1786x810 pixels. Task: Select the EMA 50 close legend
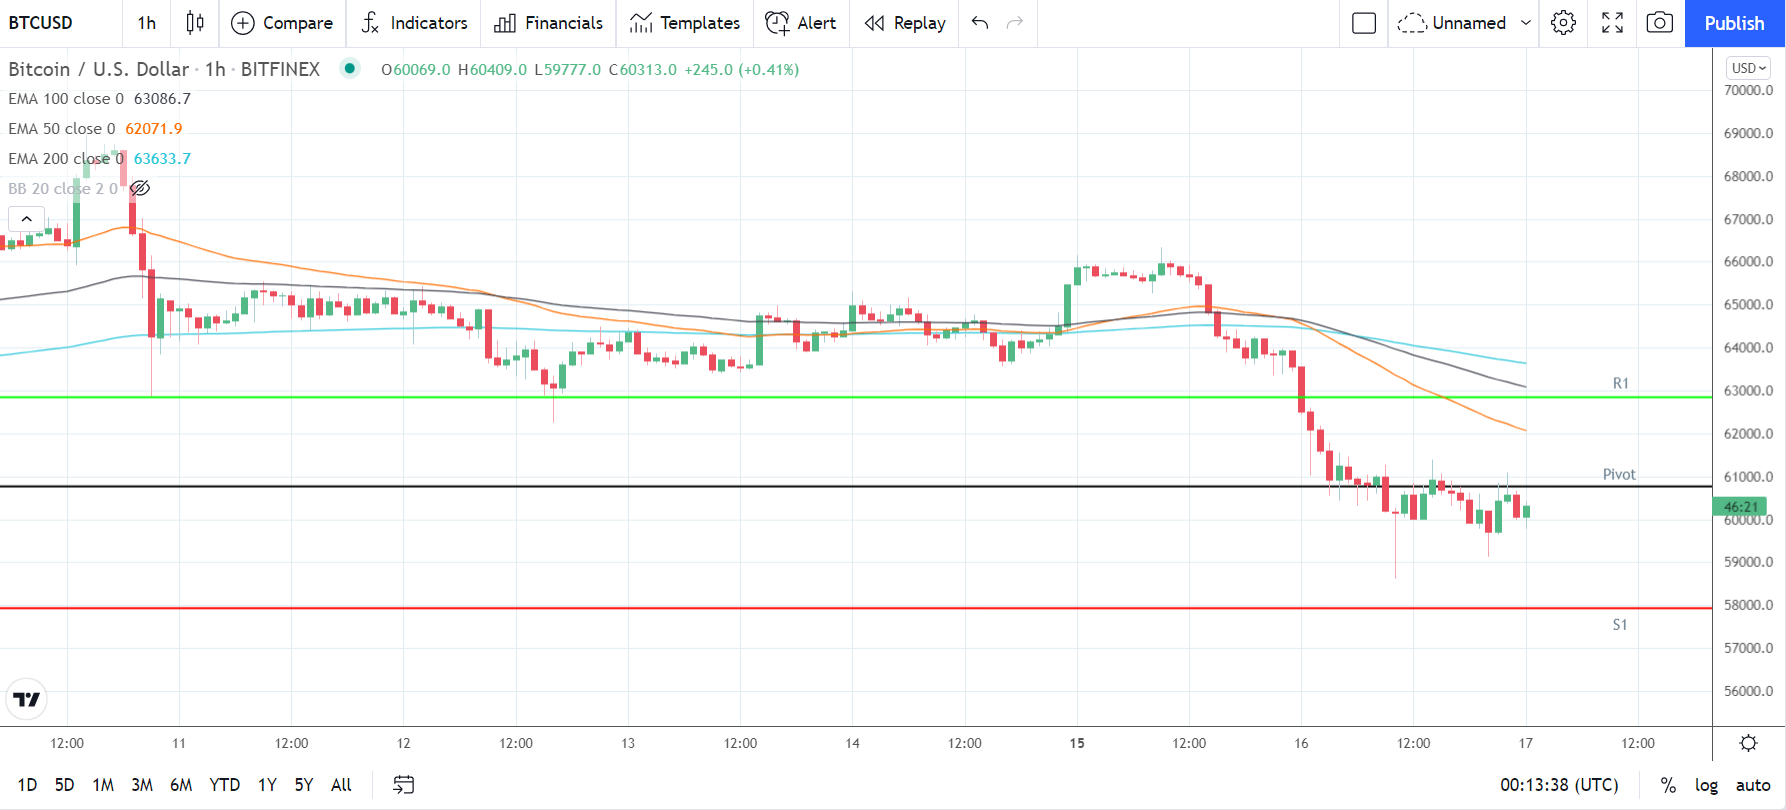tap(62, 129)
